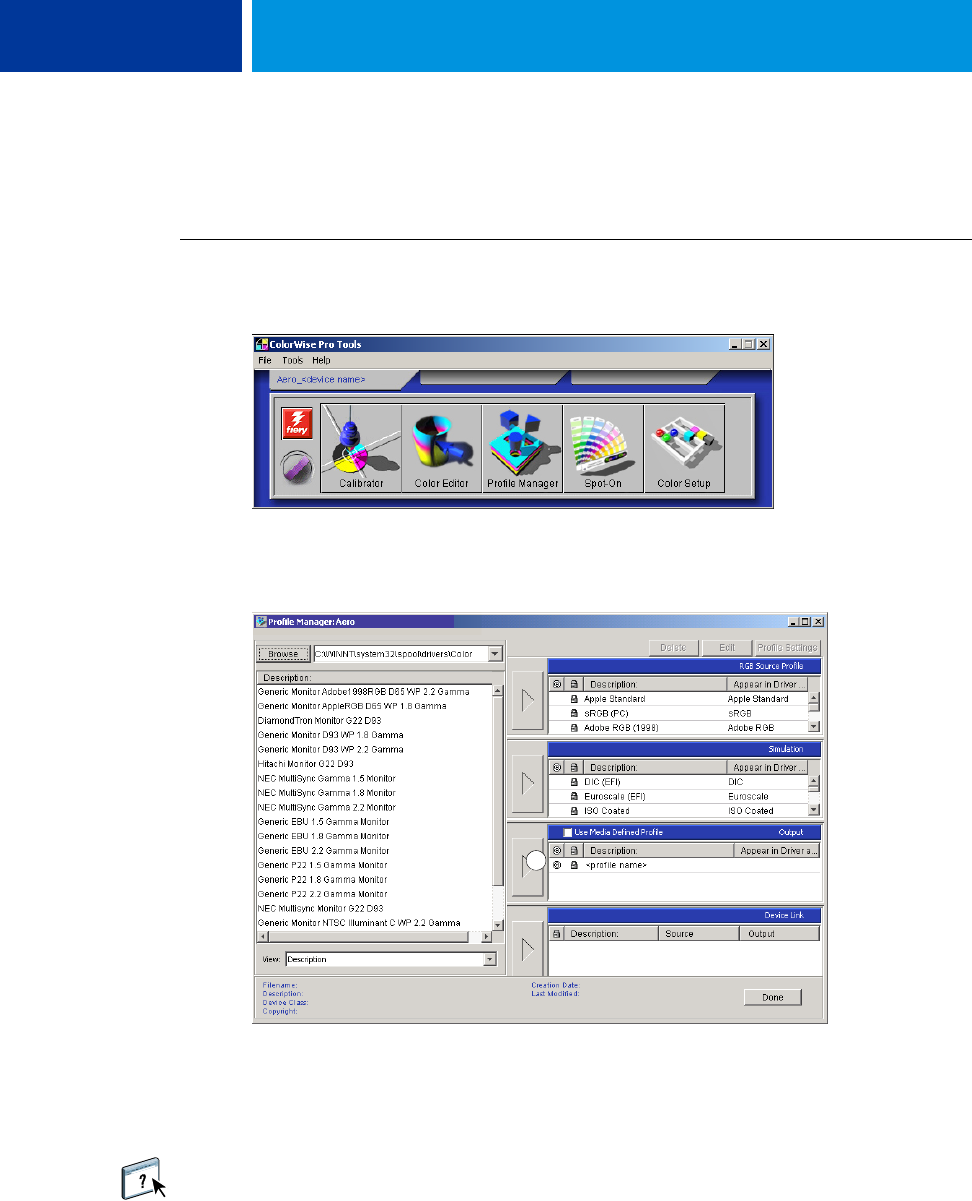Click lock icon beside Adobe RGB (1998)
This screenshot has height=1201, width=972.
pyautogui.click(x=574, y=727)
